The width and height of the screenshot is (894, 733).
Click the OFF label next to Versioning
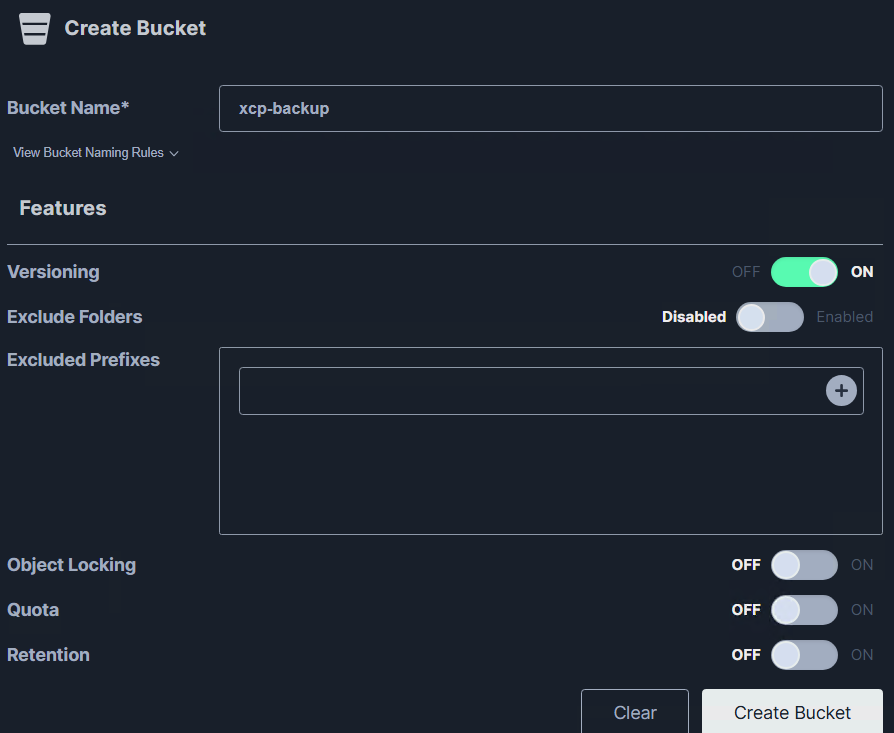pyautogui.click(x=745, y=272)
